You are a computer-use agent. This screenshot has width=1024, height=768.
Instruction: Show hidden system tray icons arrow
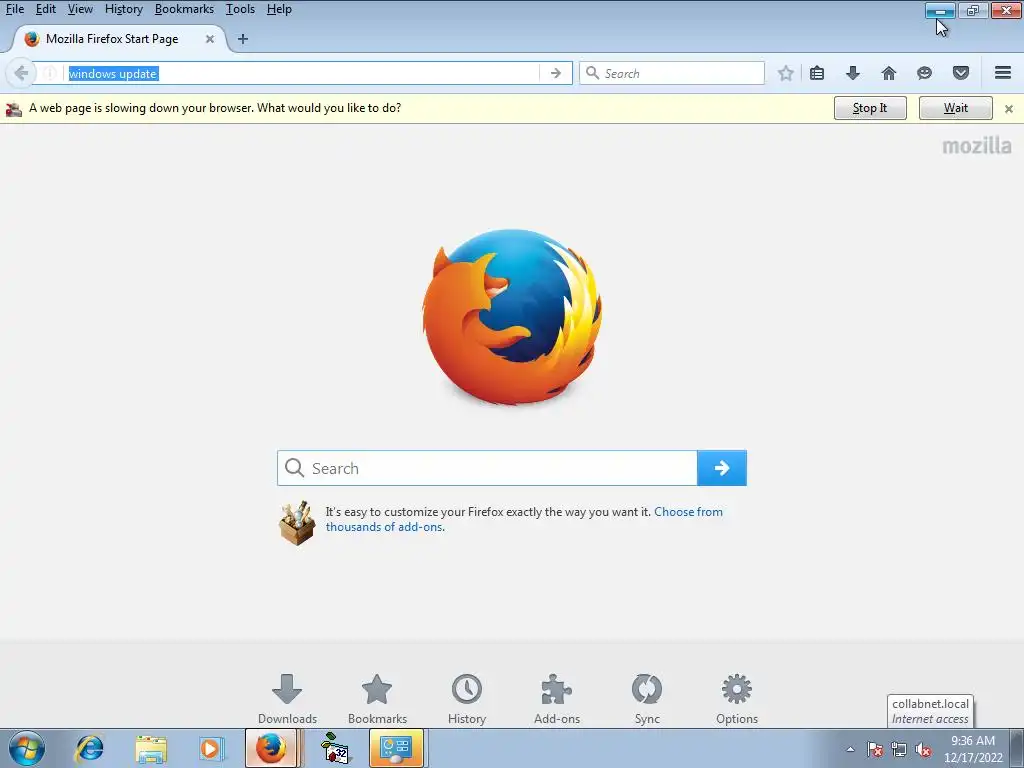pyautogui.click(x=850, y=749)
